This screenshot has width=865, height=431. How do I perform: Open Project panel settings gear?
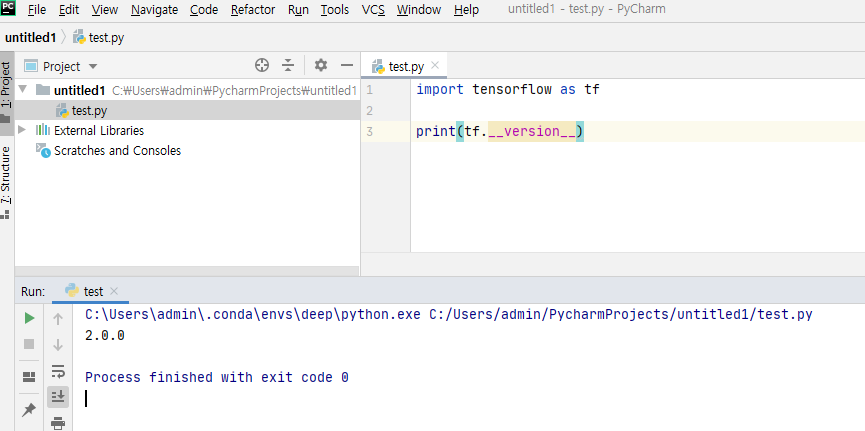(x=321, y=66)
